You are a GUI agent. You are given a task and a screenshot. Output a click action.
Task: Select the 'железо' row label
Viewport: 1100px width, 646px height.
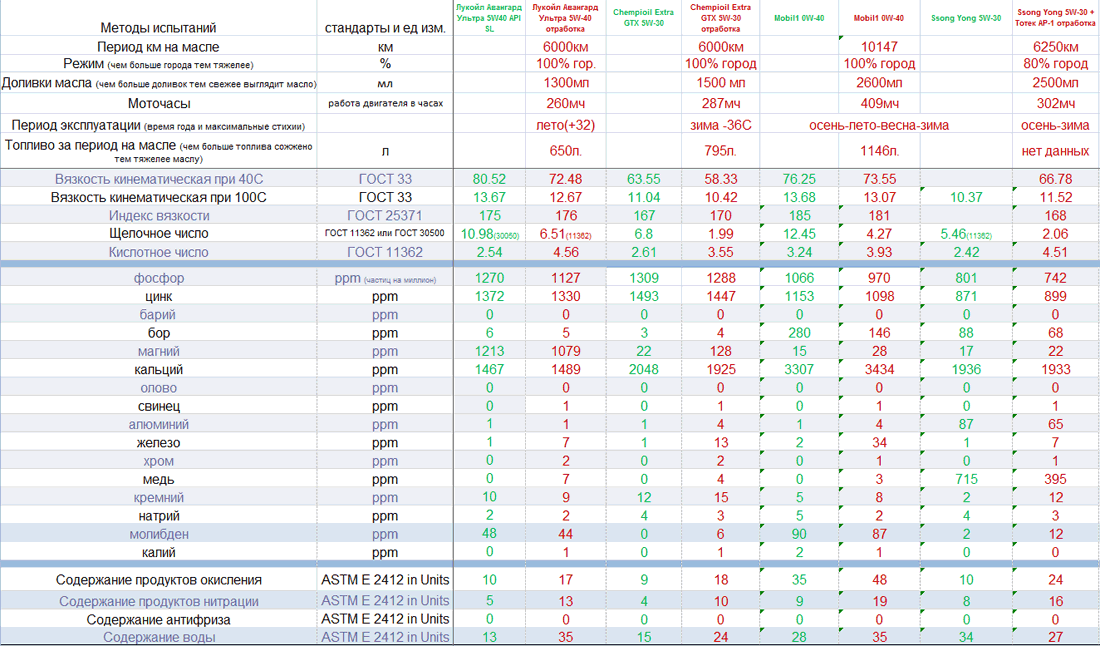[x=159, y=443]
